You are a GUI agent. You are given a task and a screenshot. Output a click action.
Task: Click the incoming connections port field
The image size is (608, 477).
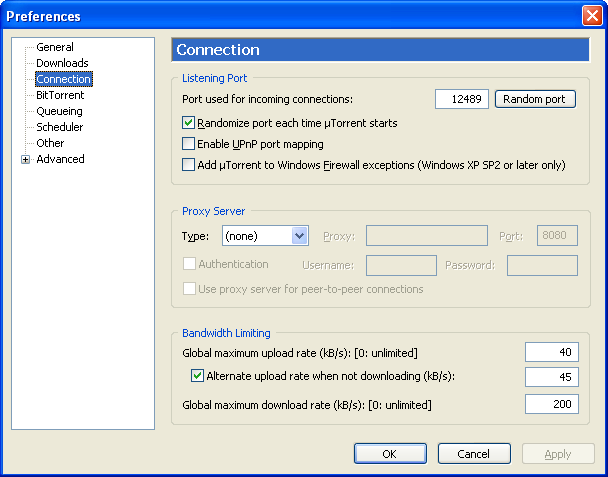click(x=462, y=99)
